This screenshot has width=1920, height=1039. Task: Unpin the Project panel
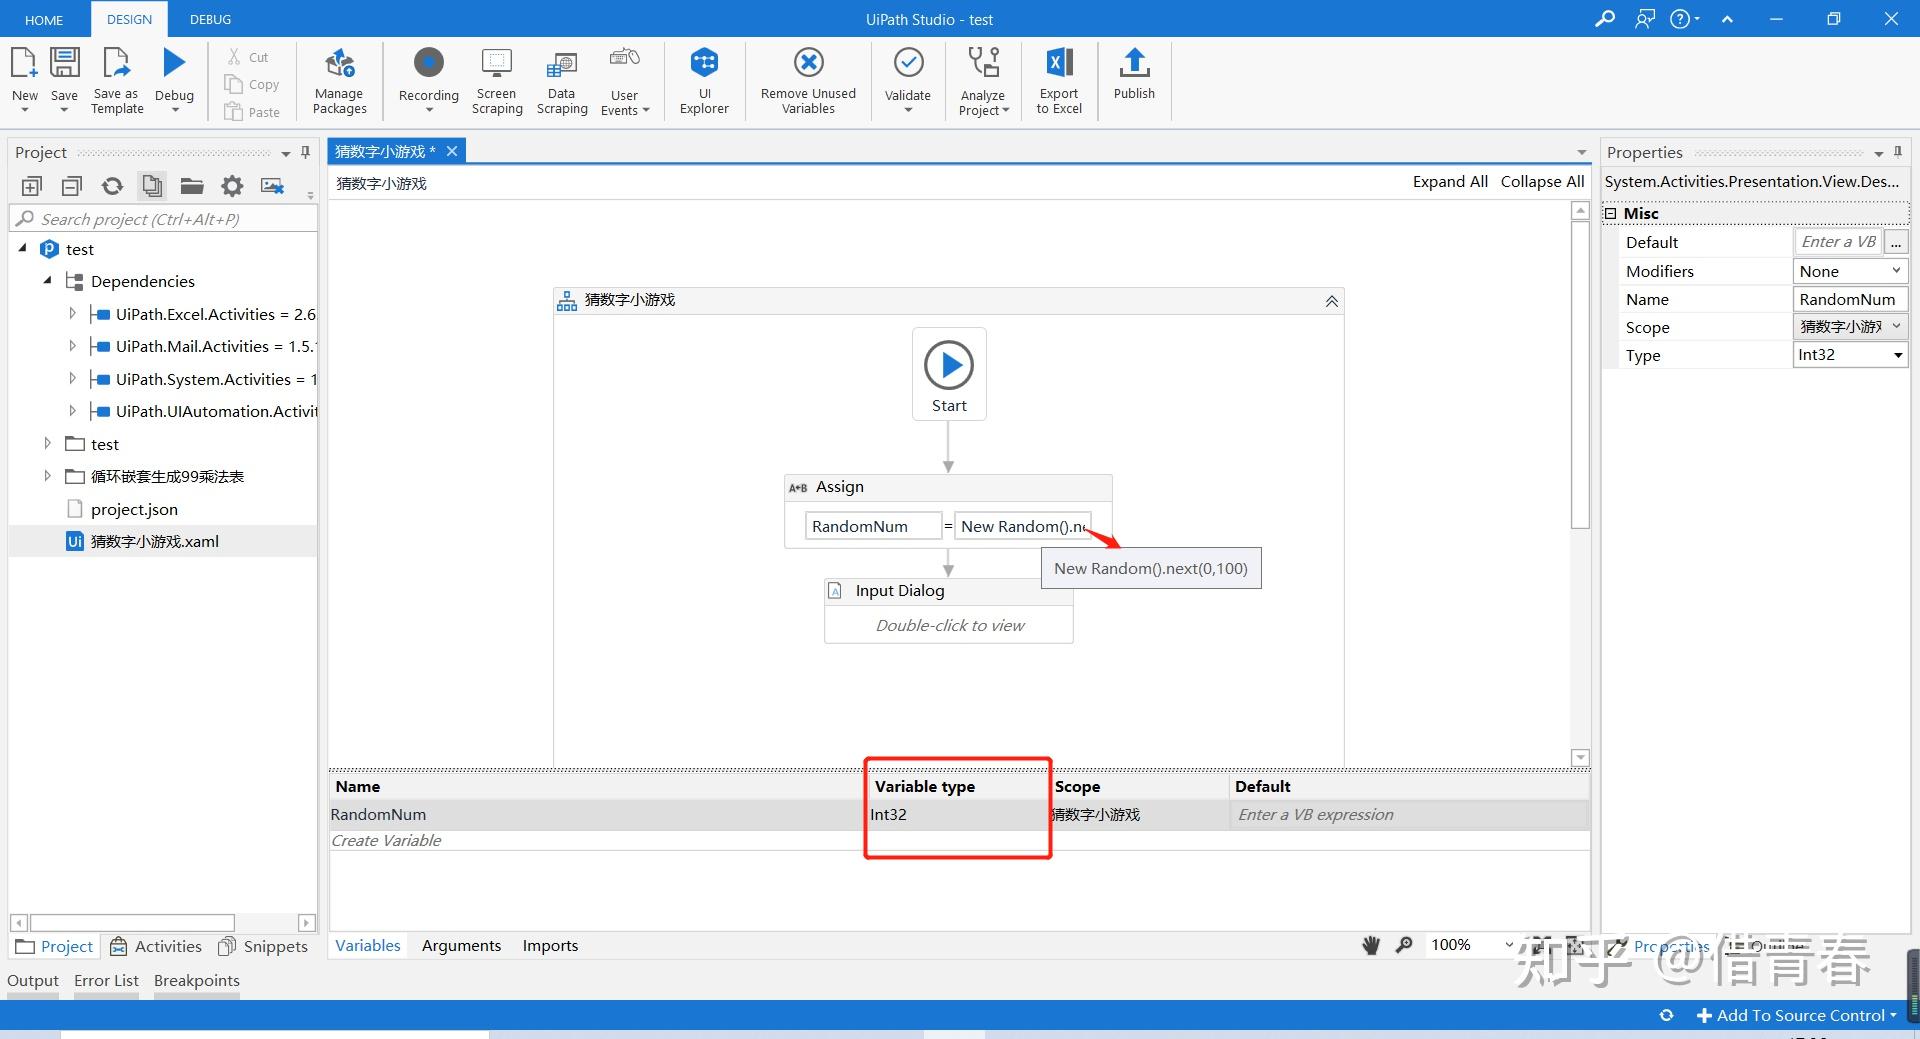(305, 152)
